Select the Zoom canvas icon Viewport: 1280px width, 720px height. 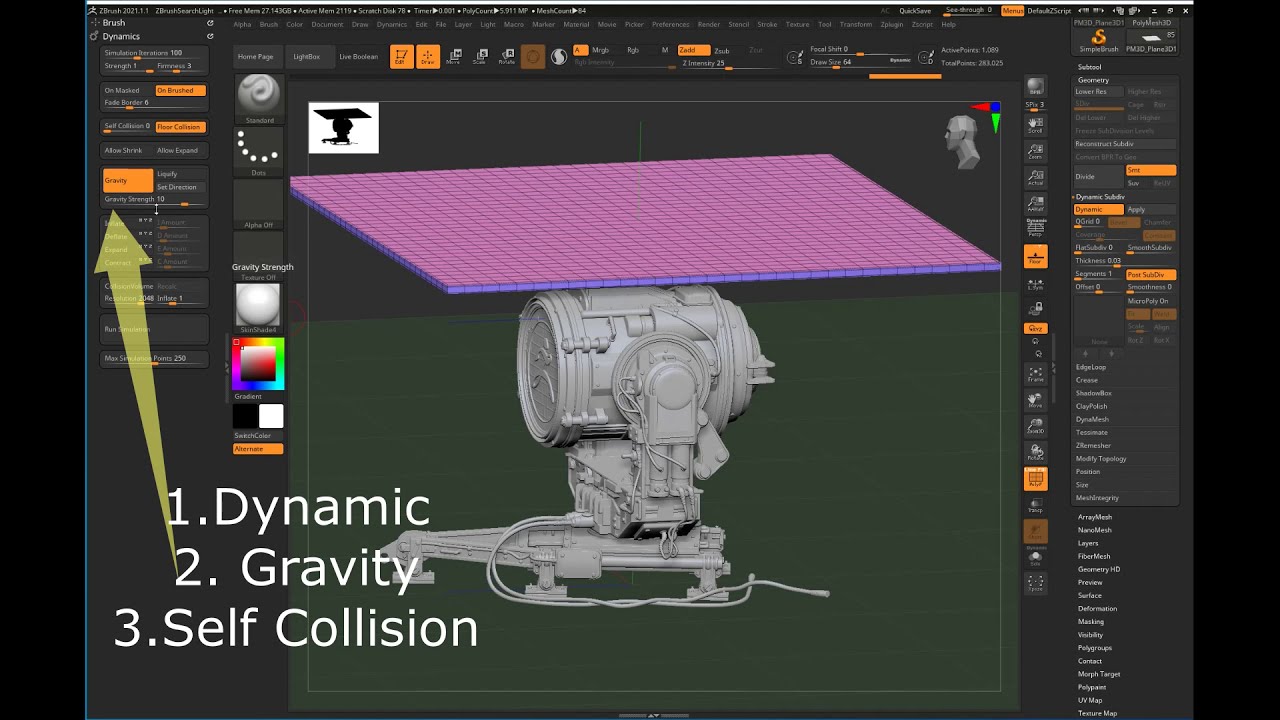tap(1035, 151)
